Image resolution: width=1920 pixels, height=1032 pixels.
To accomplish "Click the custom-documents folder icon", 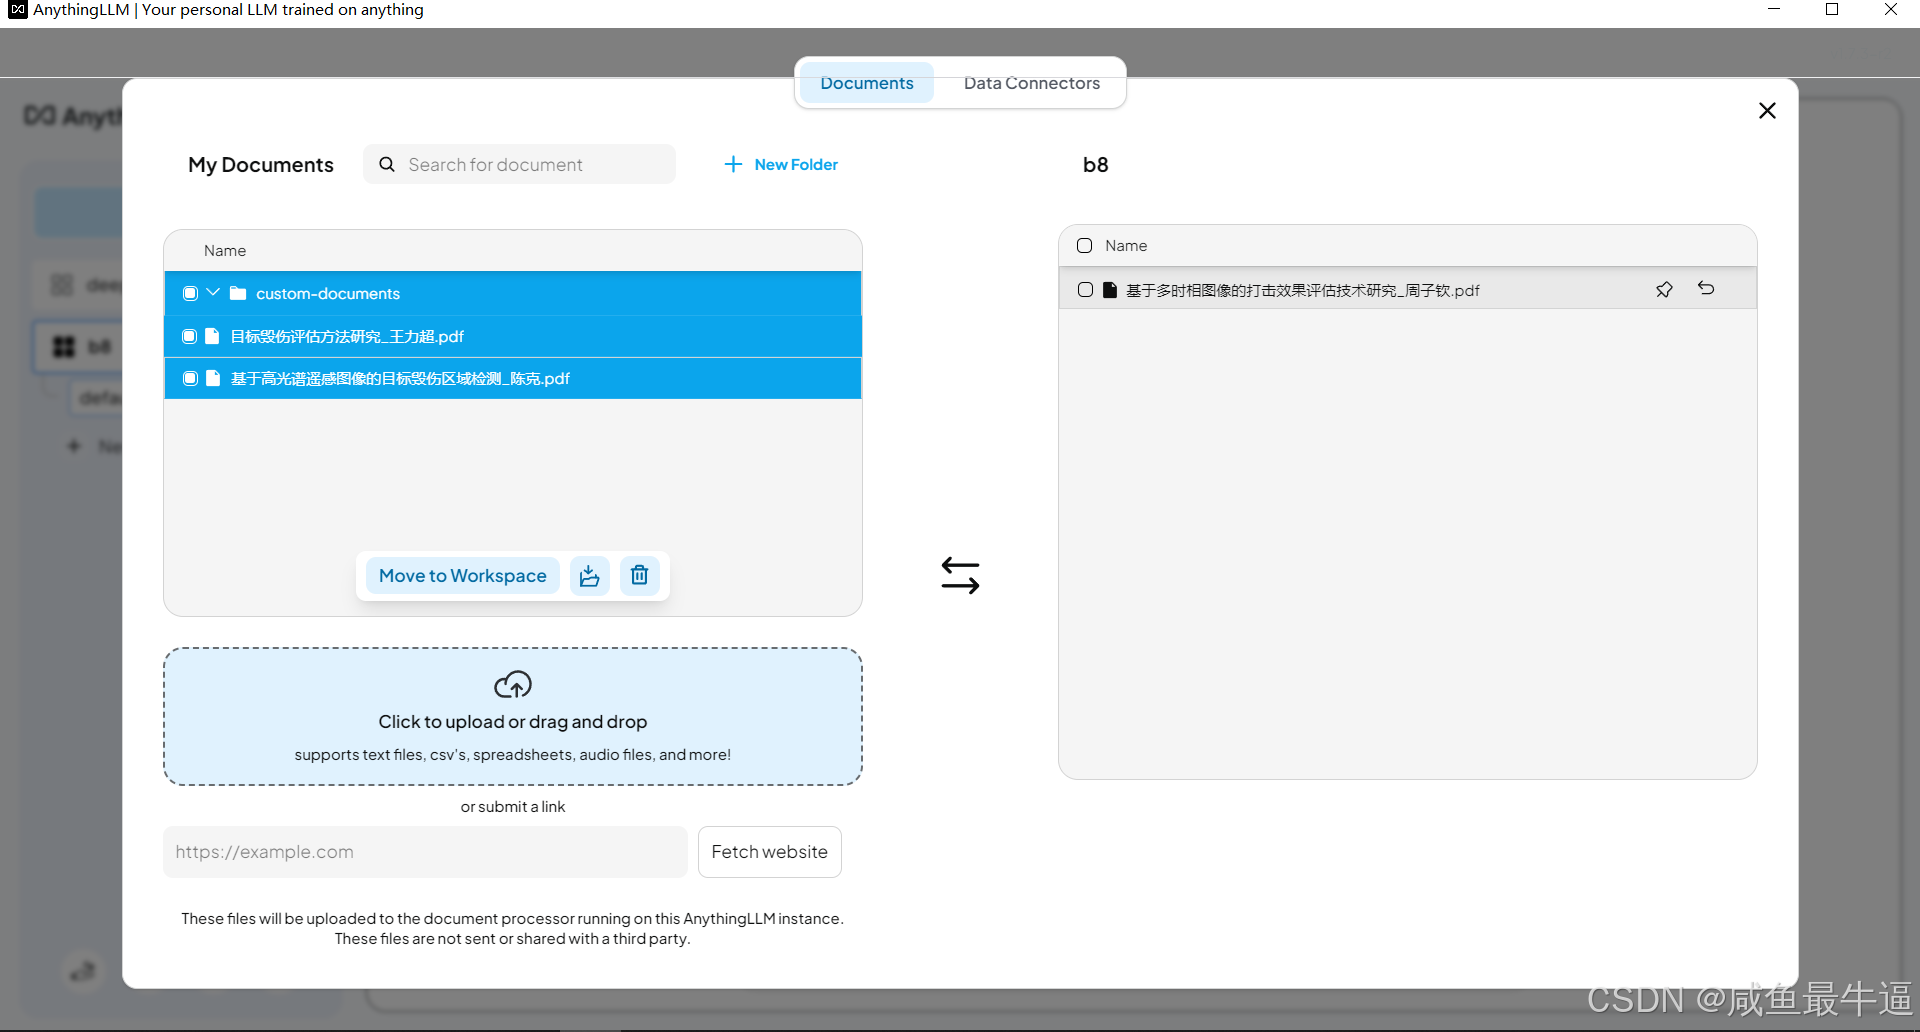I will [238, 293].
